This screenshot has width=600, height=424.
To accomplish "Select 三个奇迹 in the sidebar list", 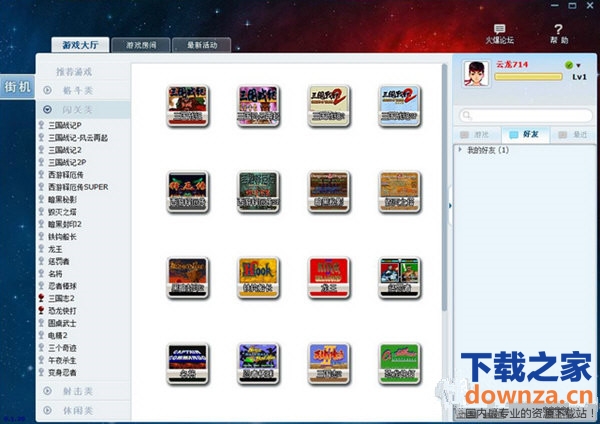I will (62, 348).
